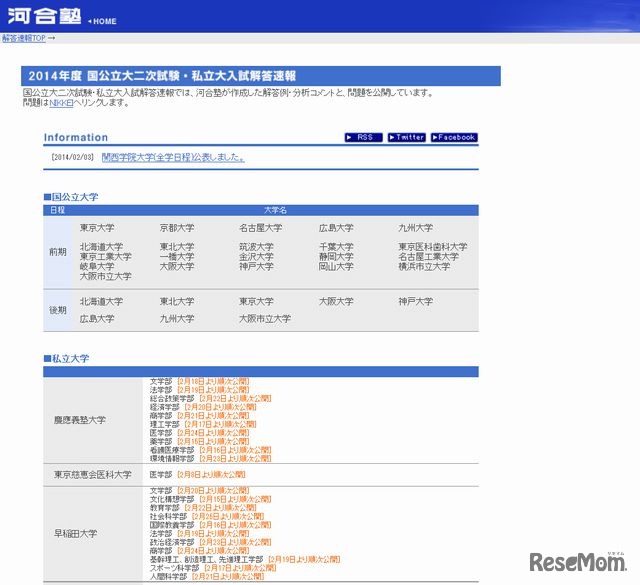Go to HOME link beside logo
The image size is (640, 585).
point(102,21)
